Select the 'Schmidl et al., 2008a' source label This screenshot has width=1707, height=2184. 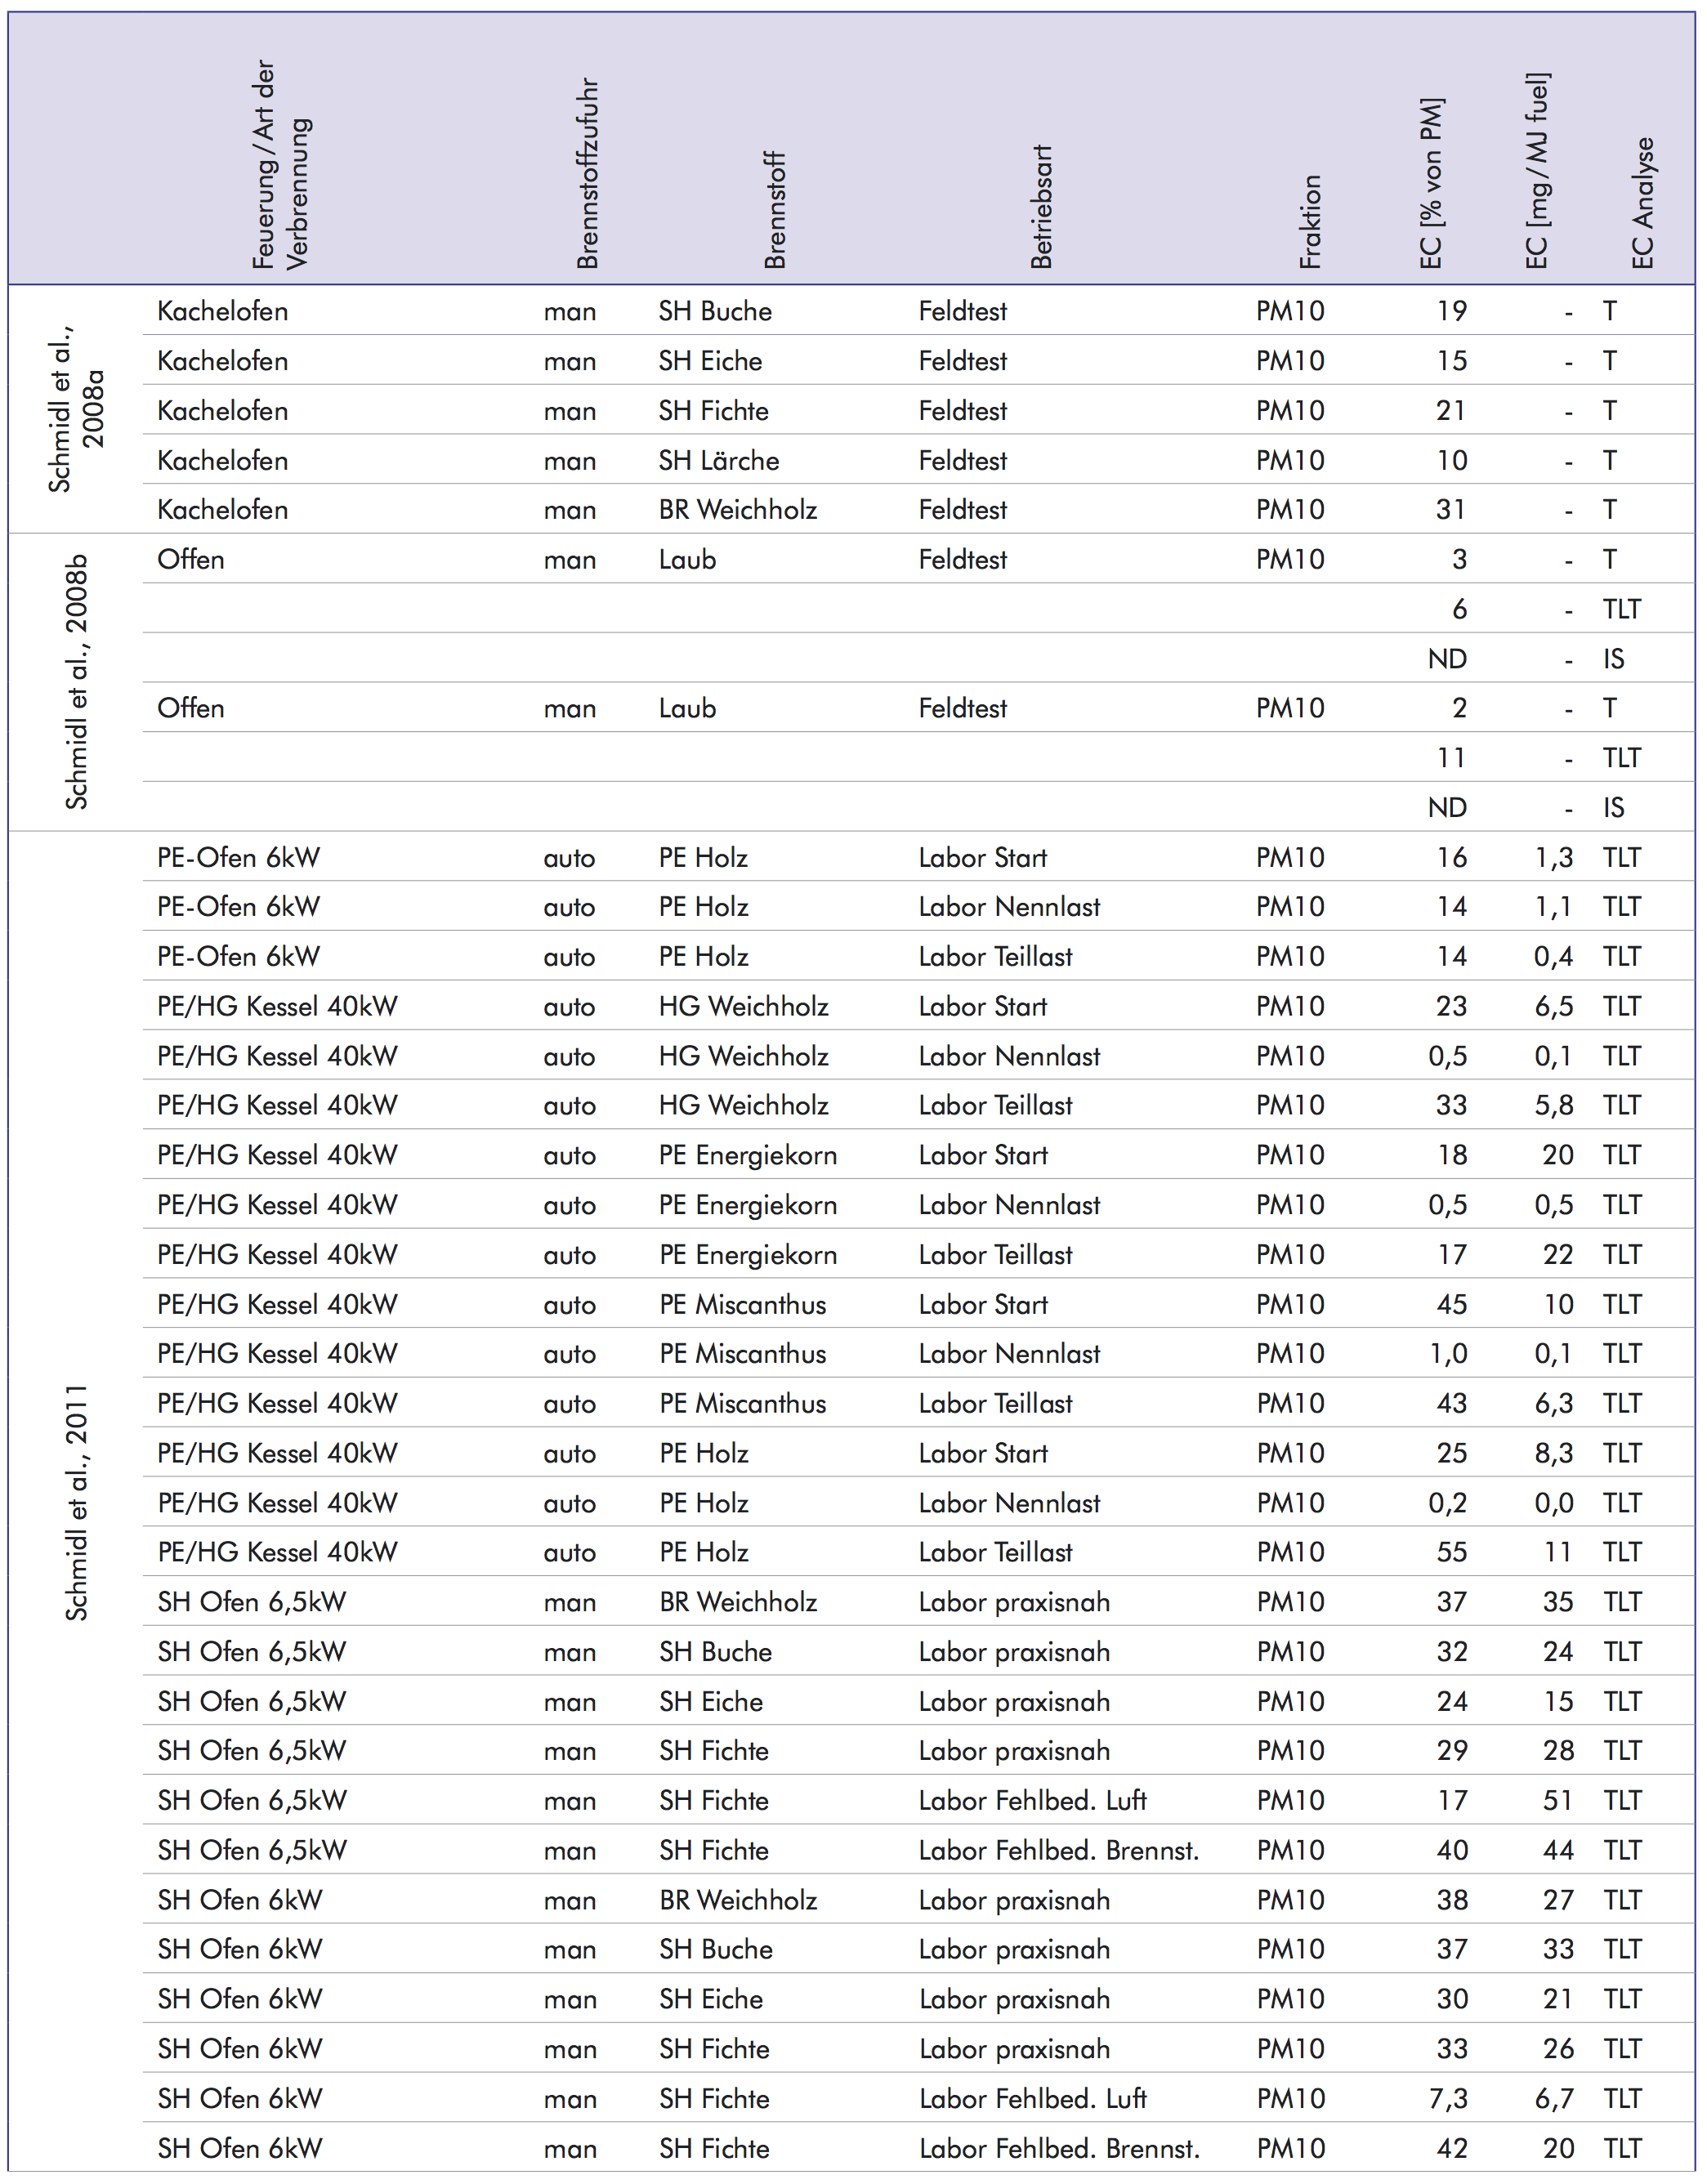pyautogui.click(x=76, y=409)
